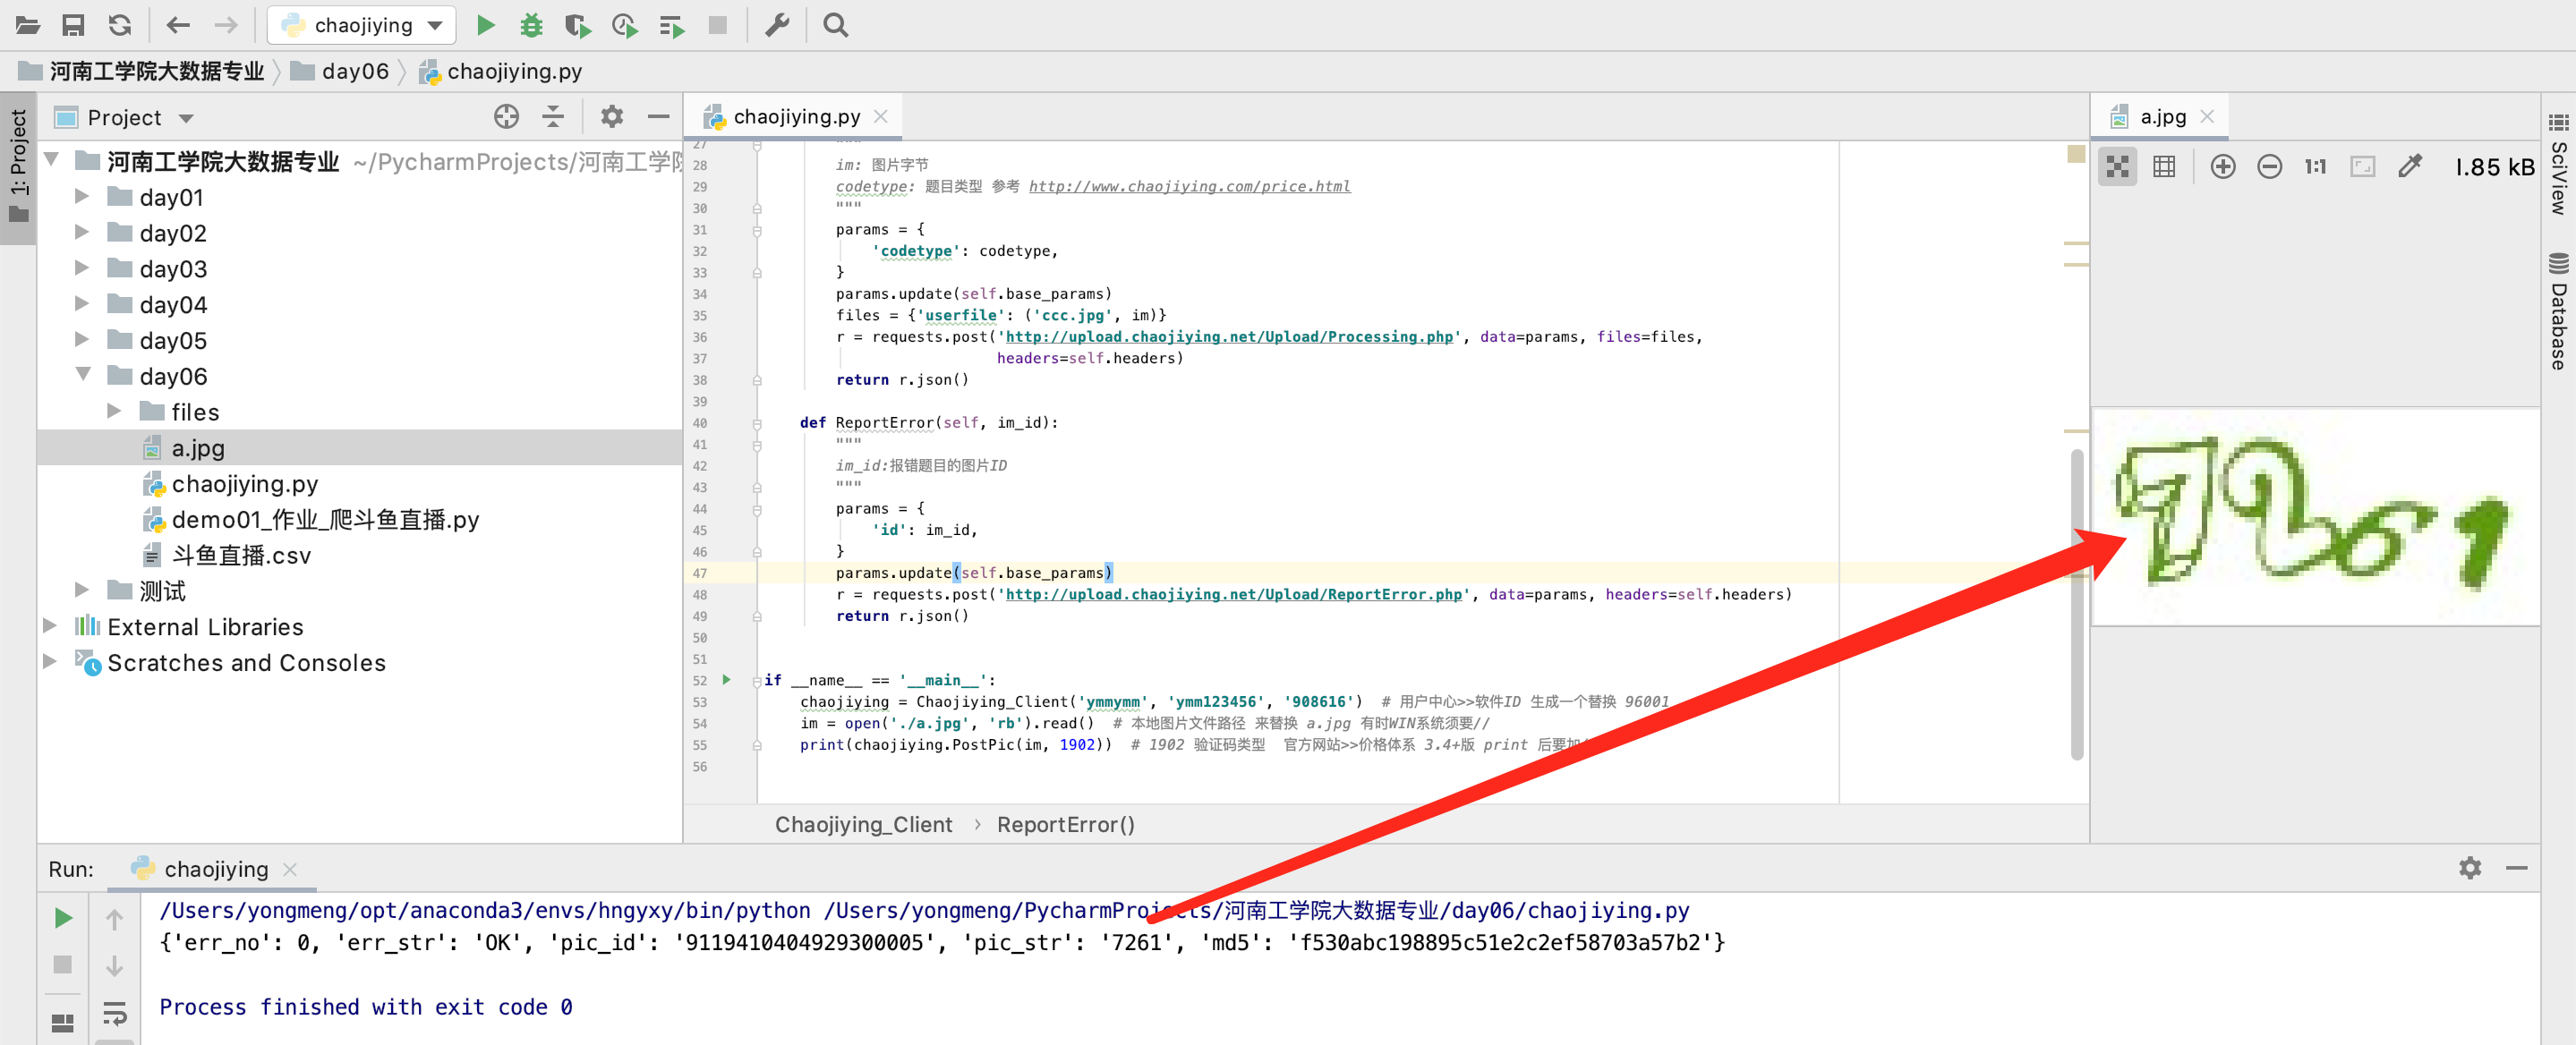This screenshot has height=1045, width=2576.
Task: Zoom out of the a.jpg image
Action: pos(2269,167)
